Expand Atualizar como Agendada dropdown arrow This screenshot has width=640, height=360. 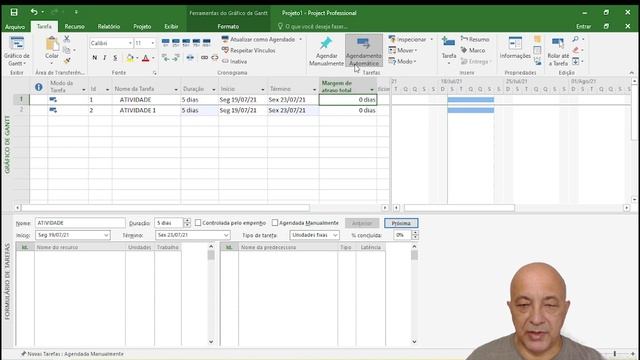(x=301, y=40)
